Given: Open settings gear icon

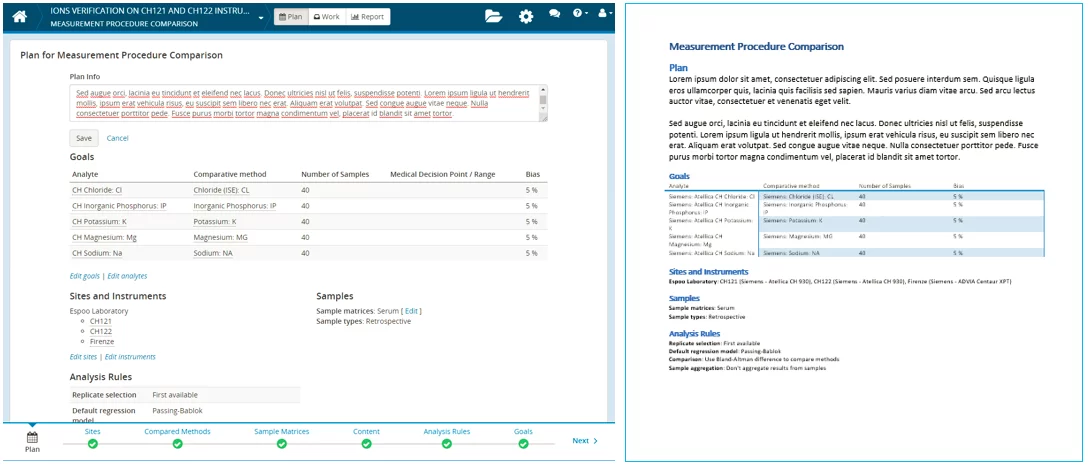Looking at the screenshot, I should tap(526, 16).
